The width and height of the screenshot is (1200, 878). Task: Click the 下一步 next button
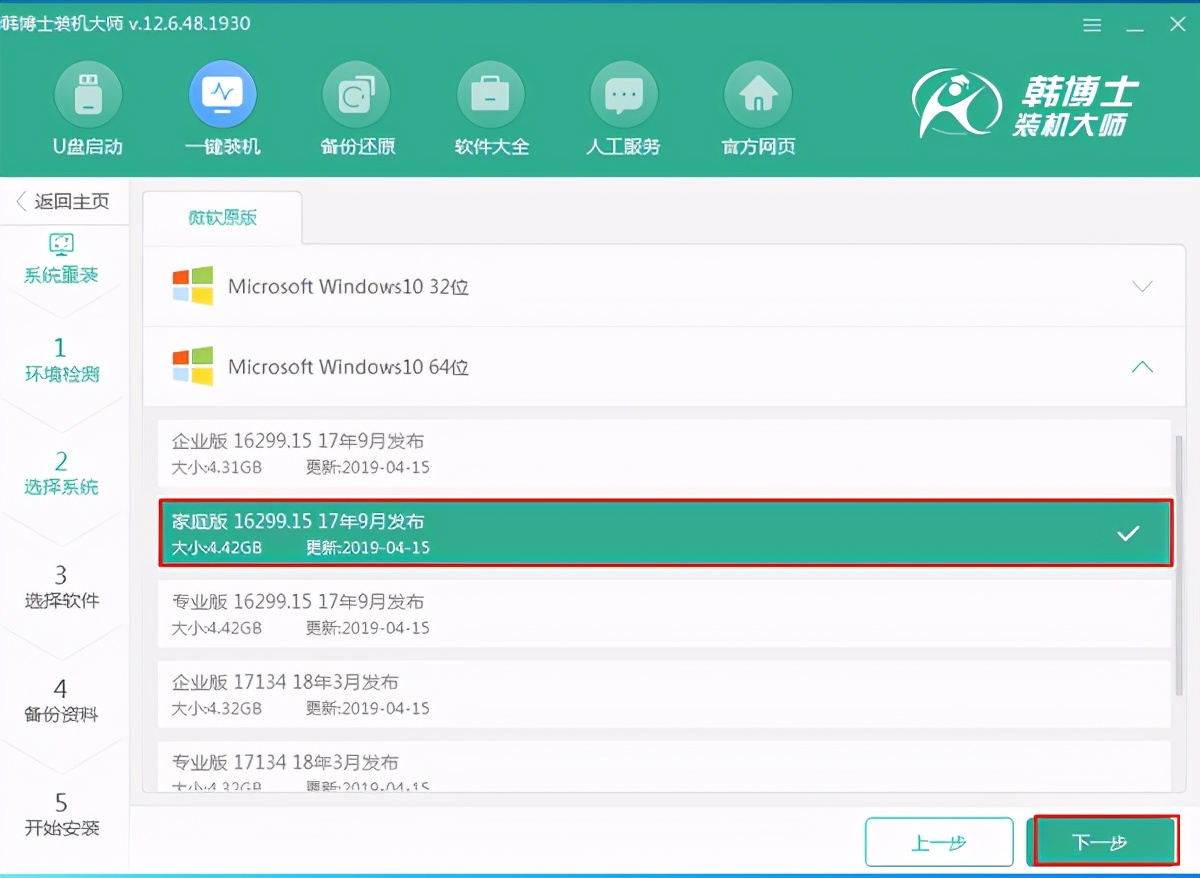1103,843
